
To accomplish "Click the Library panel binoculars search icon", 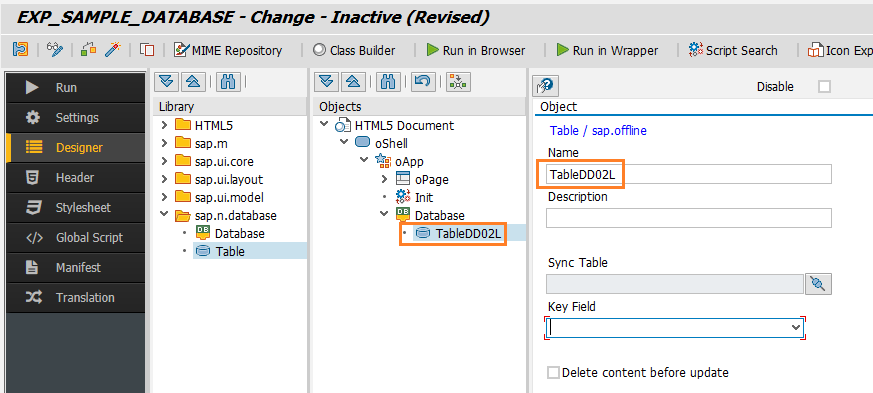I will [x=228, y=82].
